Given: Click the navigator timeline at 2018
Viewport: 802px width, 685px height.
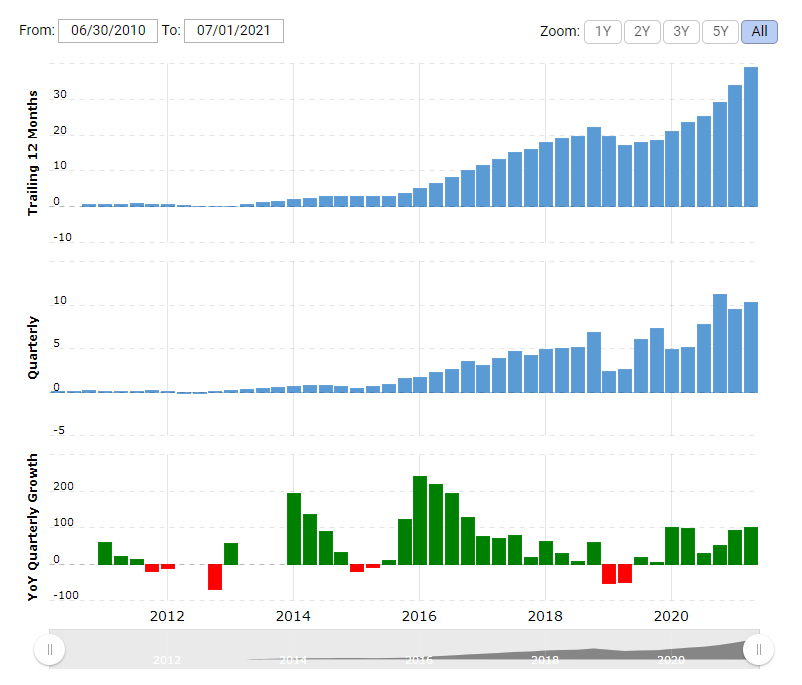Looking at the screenshot, I should click(545, 660).
